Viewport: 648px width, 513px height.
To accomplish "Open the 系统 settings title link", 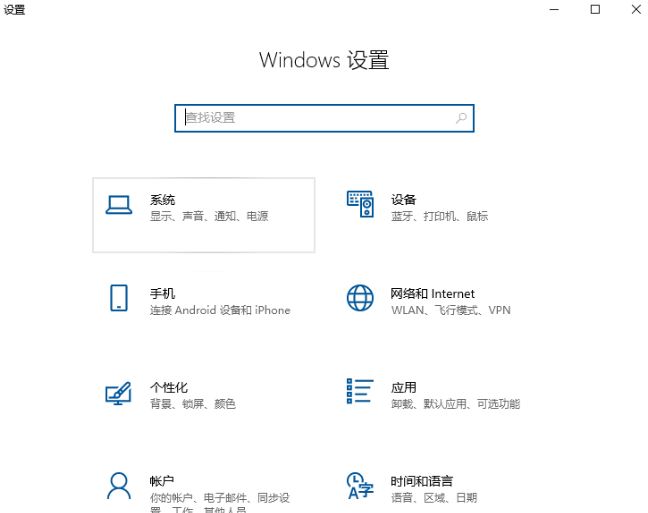I will (162, 200).
